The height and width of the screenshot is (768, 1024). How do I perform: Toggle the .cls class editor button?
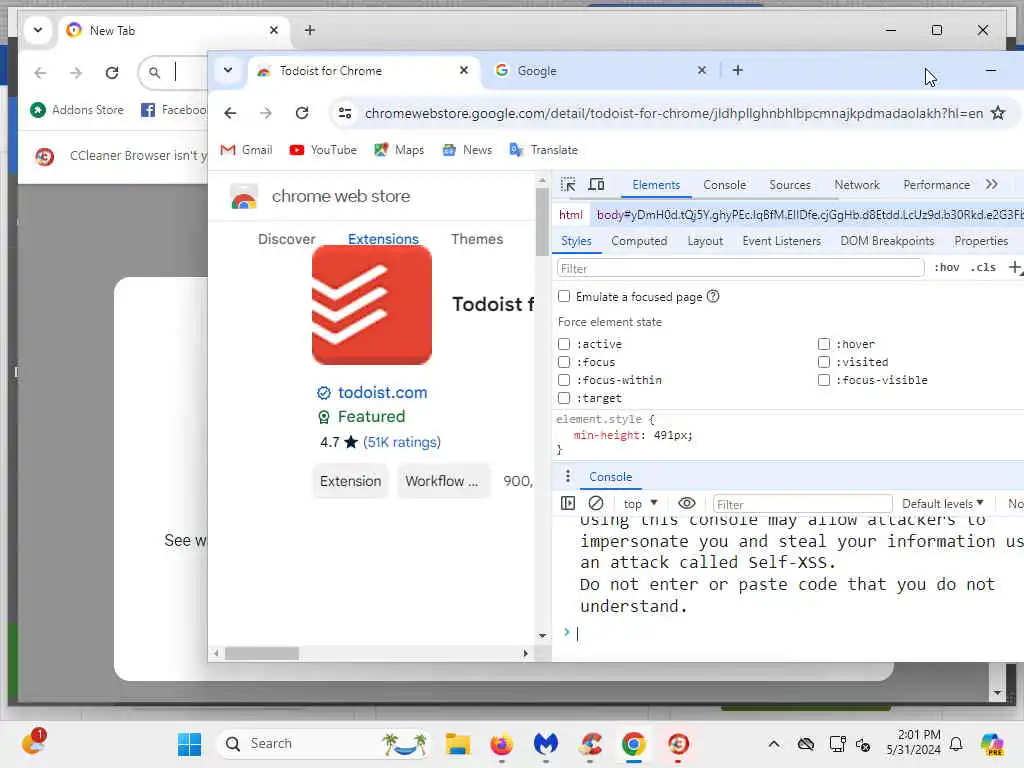[x=983, y=267]
